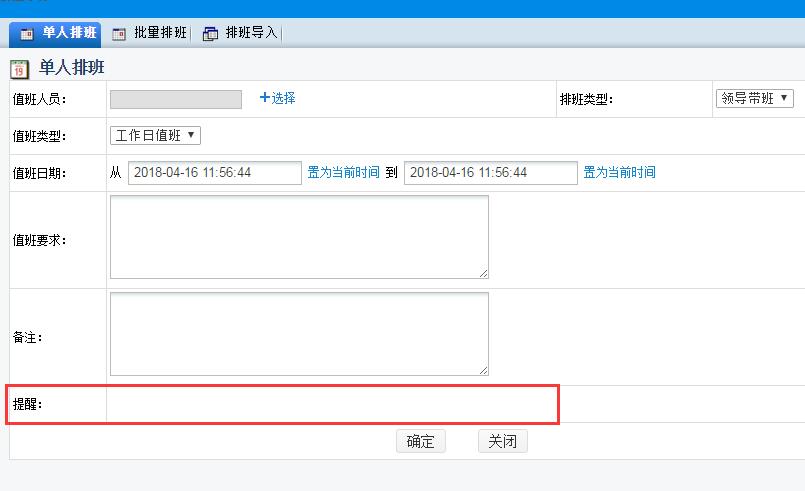
Task: Click the start date field after 从
Action: point(215,173)
